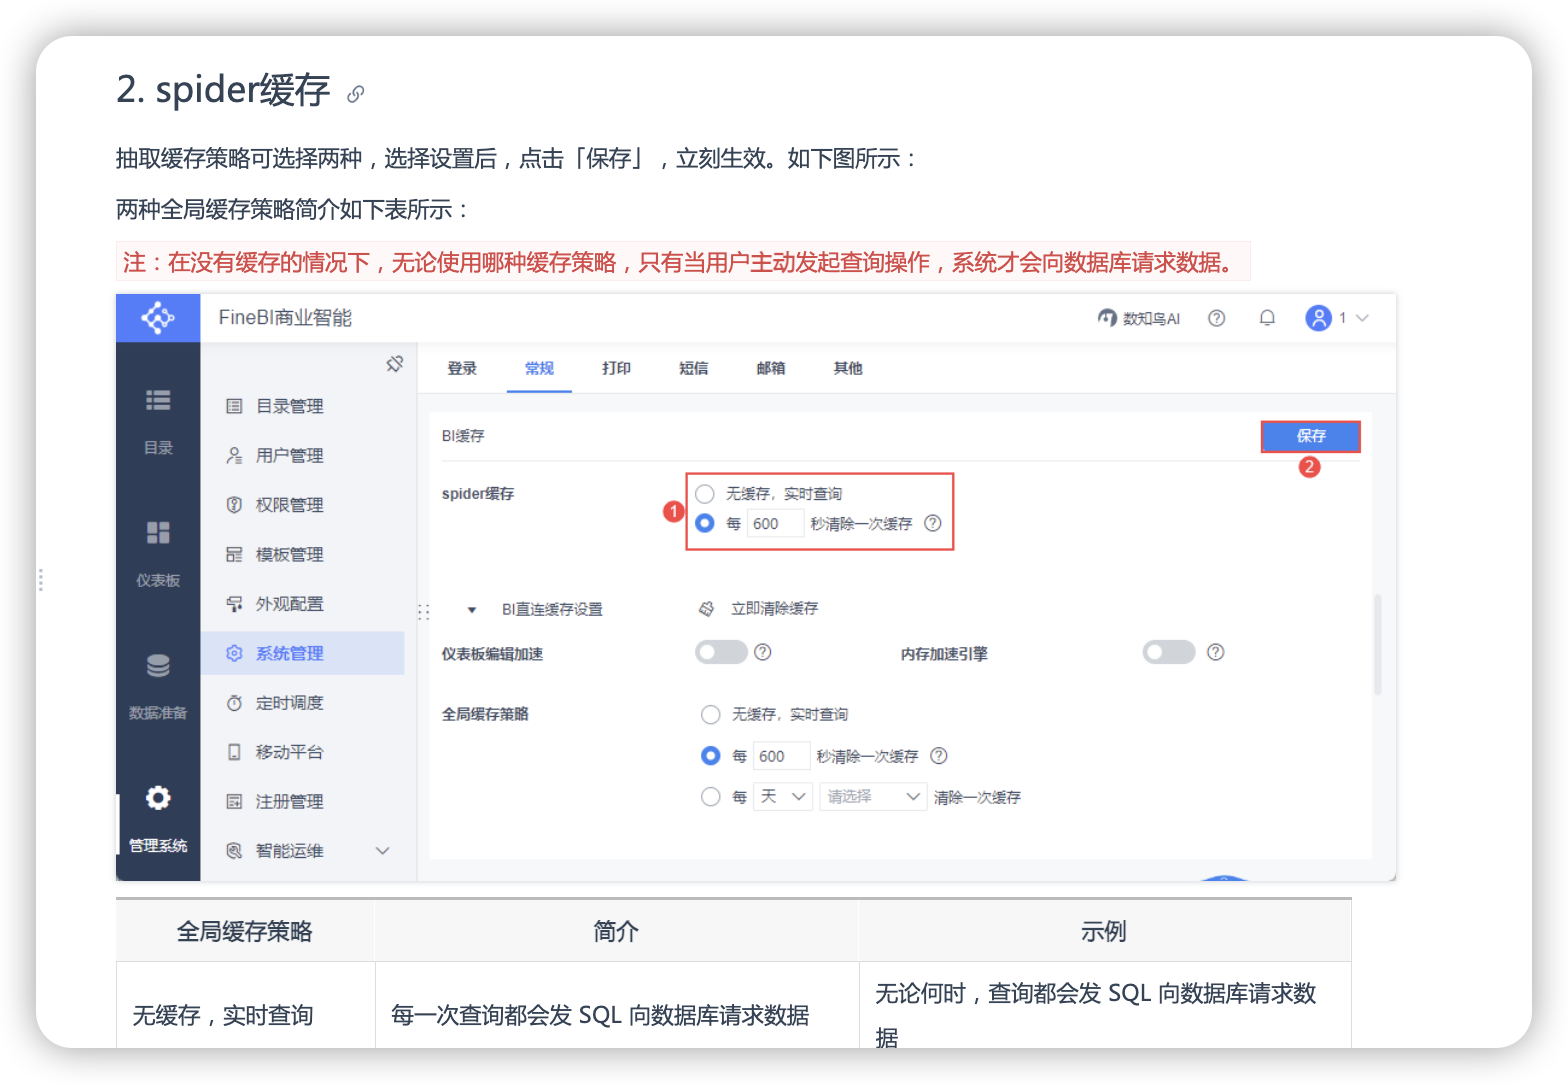Expand the user menu chevron beside the avatar
Viewport: 1568px width, 1084px height.
[x=1362, y=318]
